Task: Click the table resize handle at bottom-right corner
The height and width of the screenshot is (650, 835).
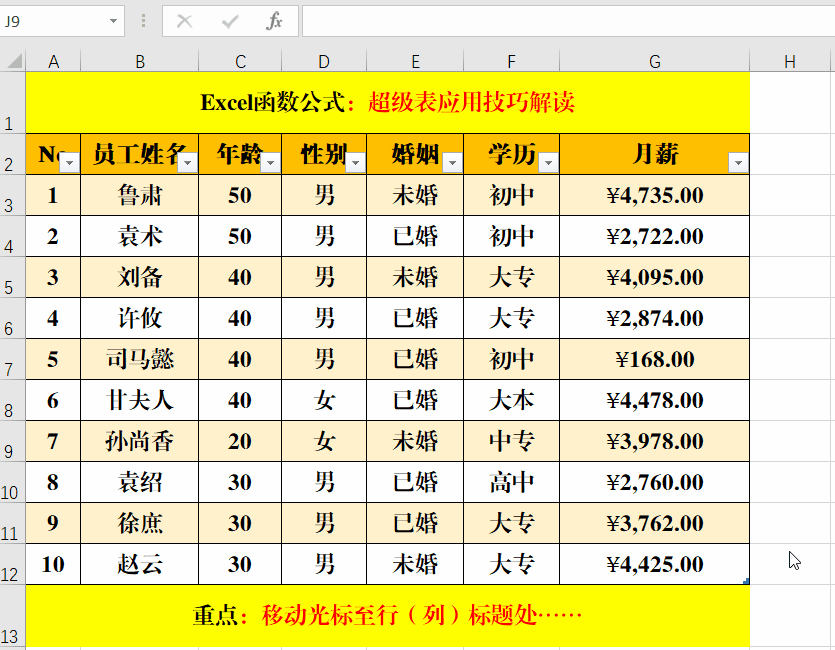Action: coord(747,581)
